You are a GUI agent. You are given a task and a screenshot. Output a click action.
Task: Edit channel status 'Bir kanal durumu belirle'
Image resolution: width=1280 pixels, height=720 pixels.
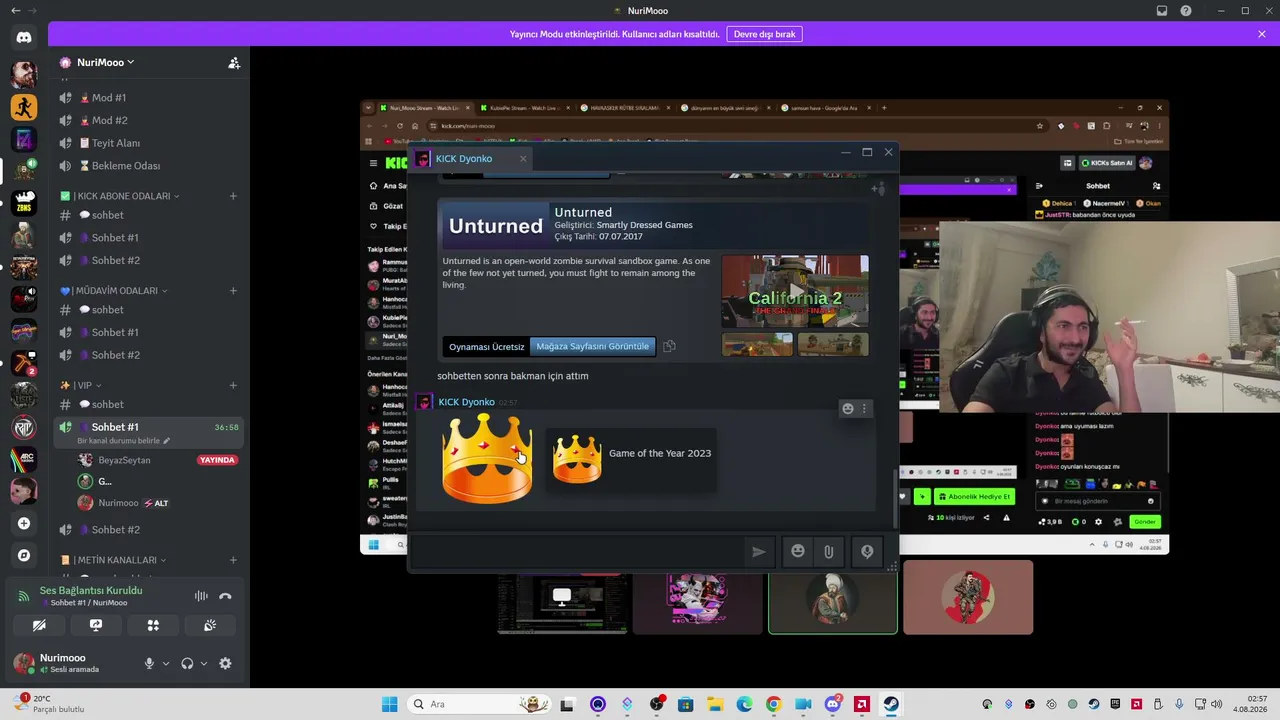click(x=124, y=441)
